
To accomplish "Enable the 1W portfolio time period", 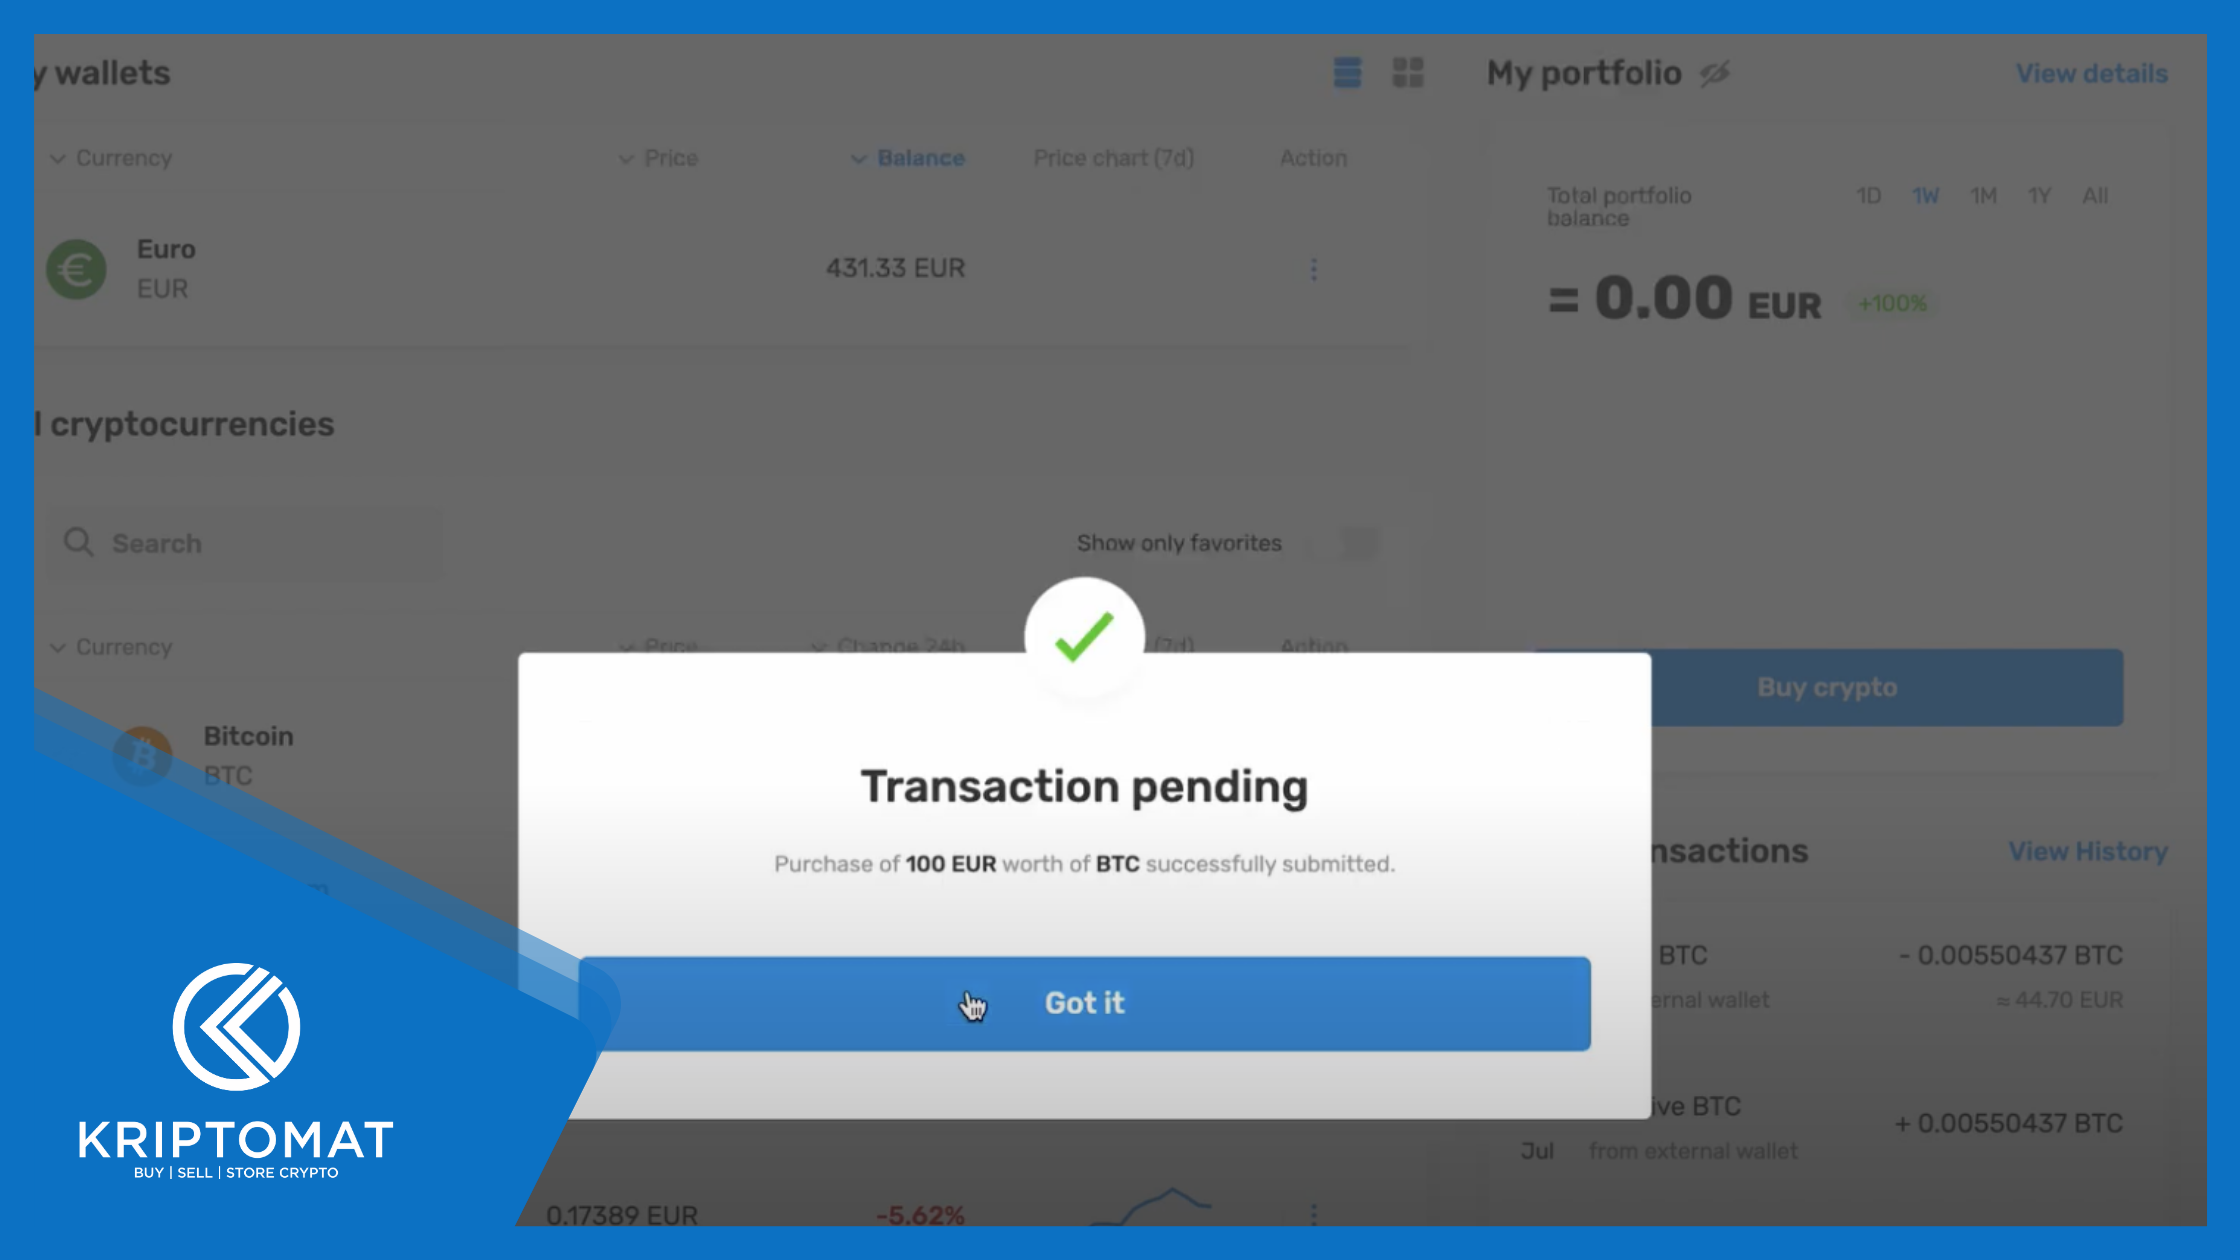I will pos(1926,194).
